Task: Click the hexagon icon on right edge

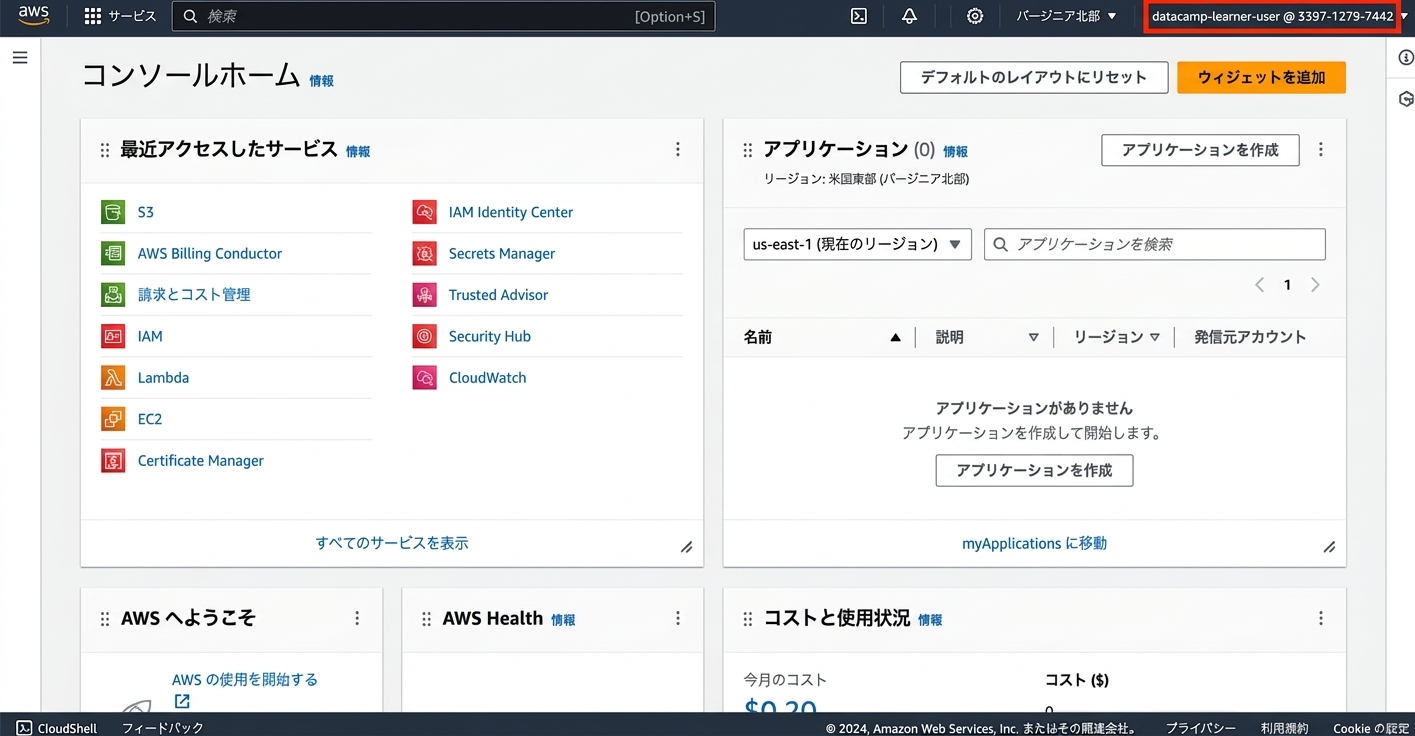Action: [x=1406, y=99]
